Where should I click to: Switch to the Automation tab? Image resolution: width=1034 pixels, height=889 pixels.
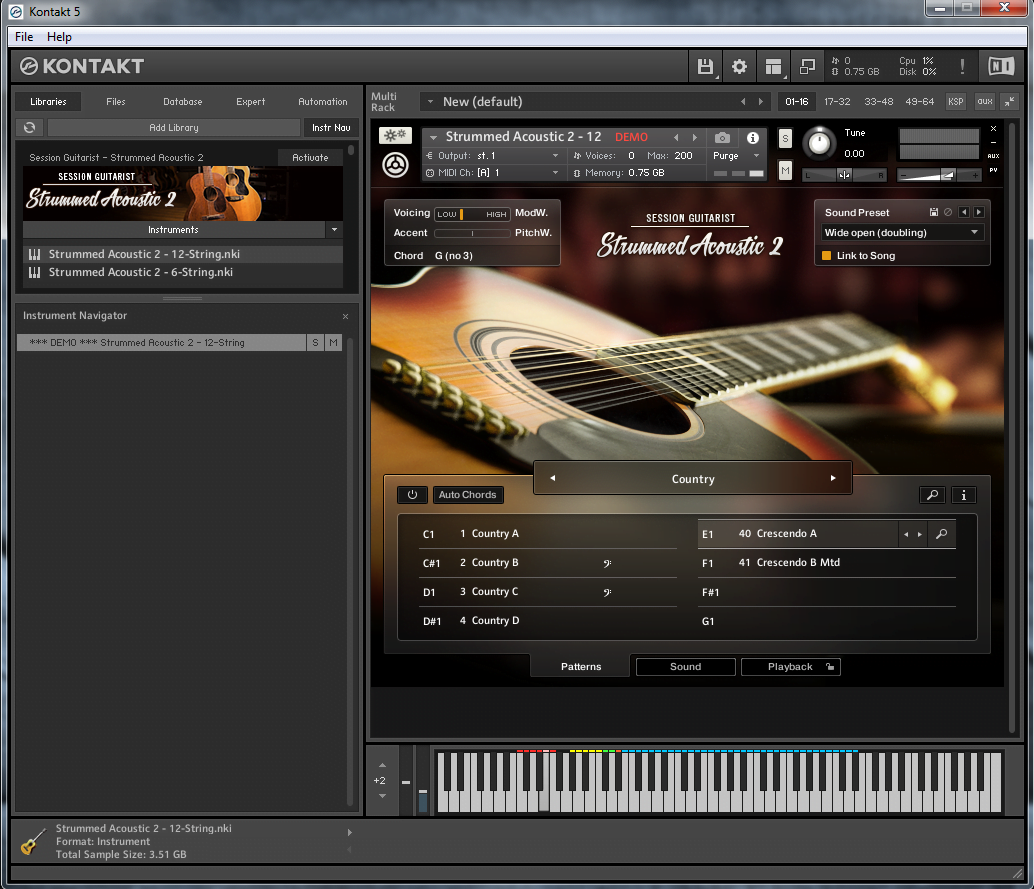(x=322, y=102)
